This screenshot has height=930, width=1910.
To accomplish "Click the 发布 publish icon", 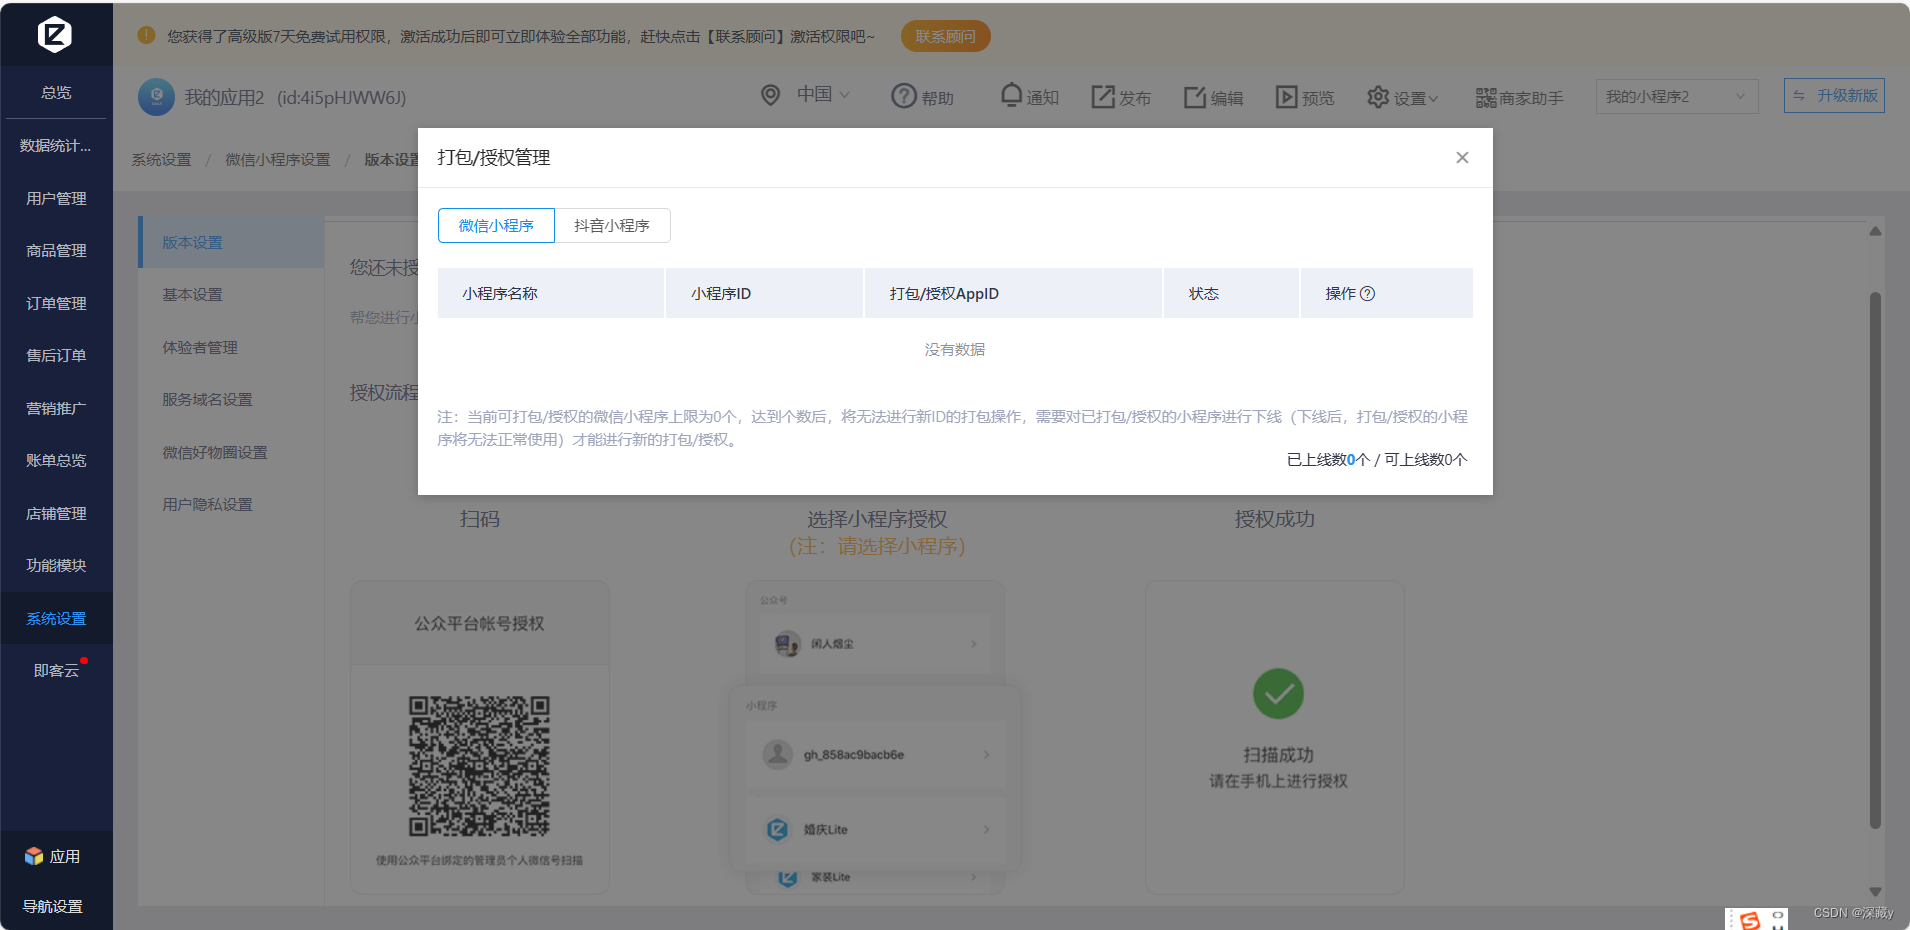I will coord(1103,96).
